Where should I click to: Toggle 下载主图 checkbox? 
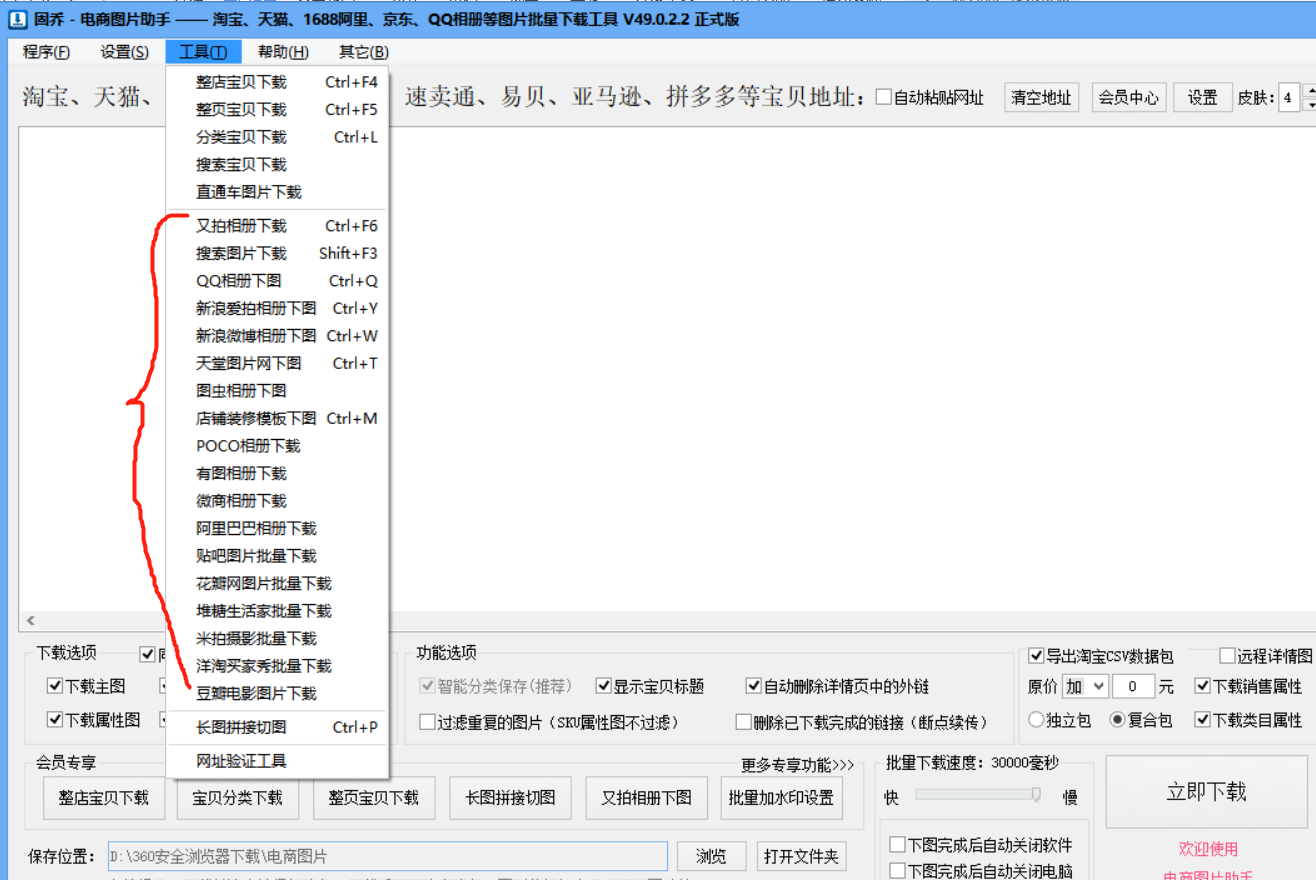(x=55, y=686)
